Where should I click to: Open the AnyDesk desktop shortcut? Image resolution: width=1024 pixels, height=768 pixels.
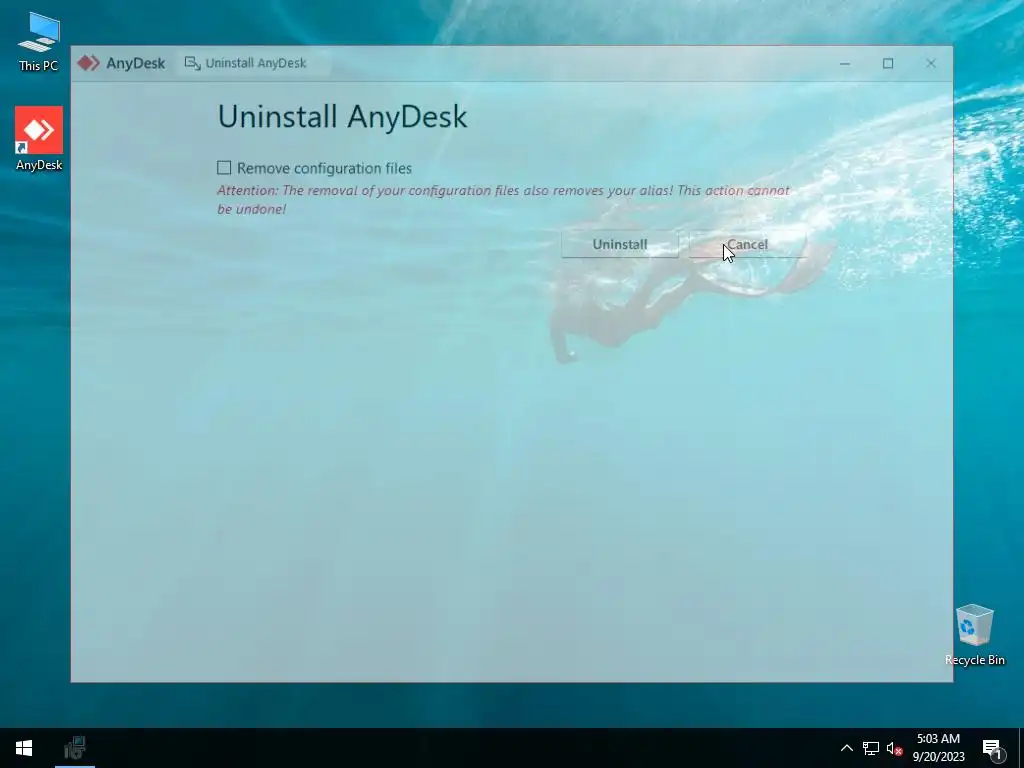coord(39,138)
